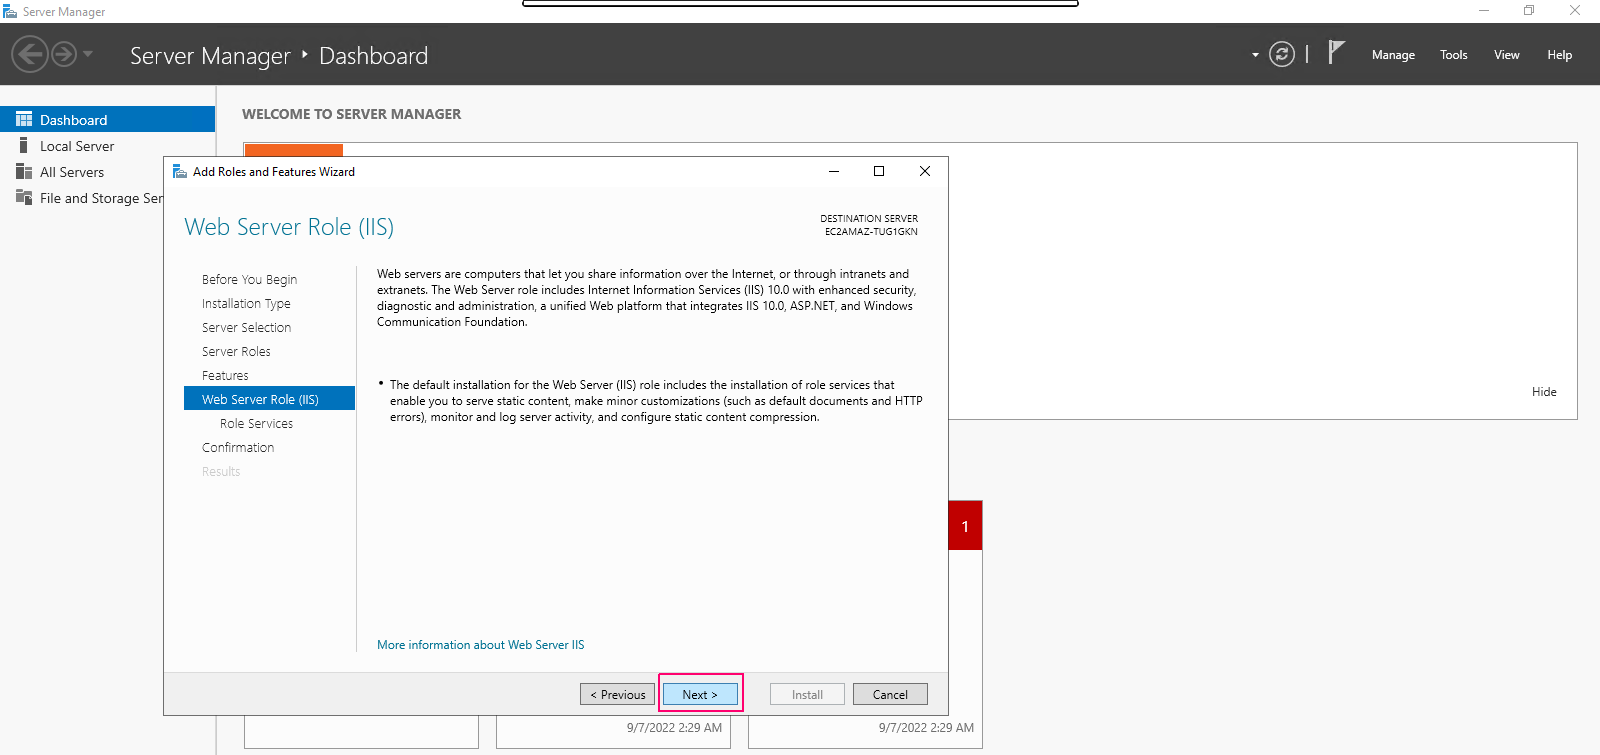Go to Installation Type wizard step
Image resolution: width=1600 pixels, height=755 pixels.
[246, 303]
